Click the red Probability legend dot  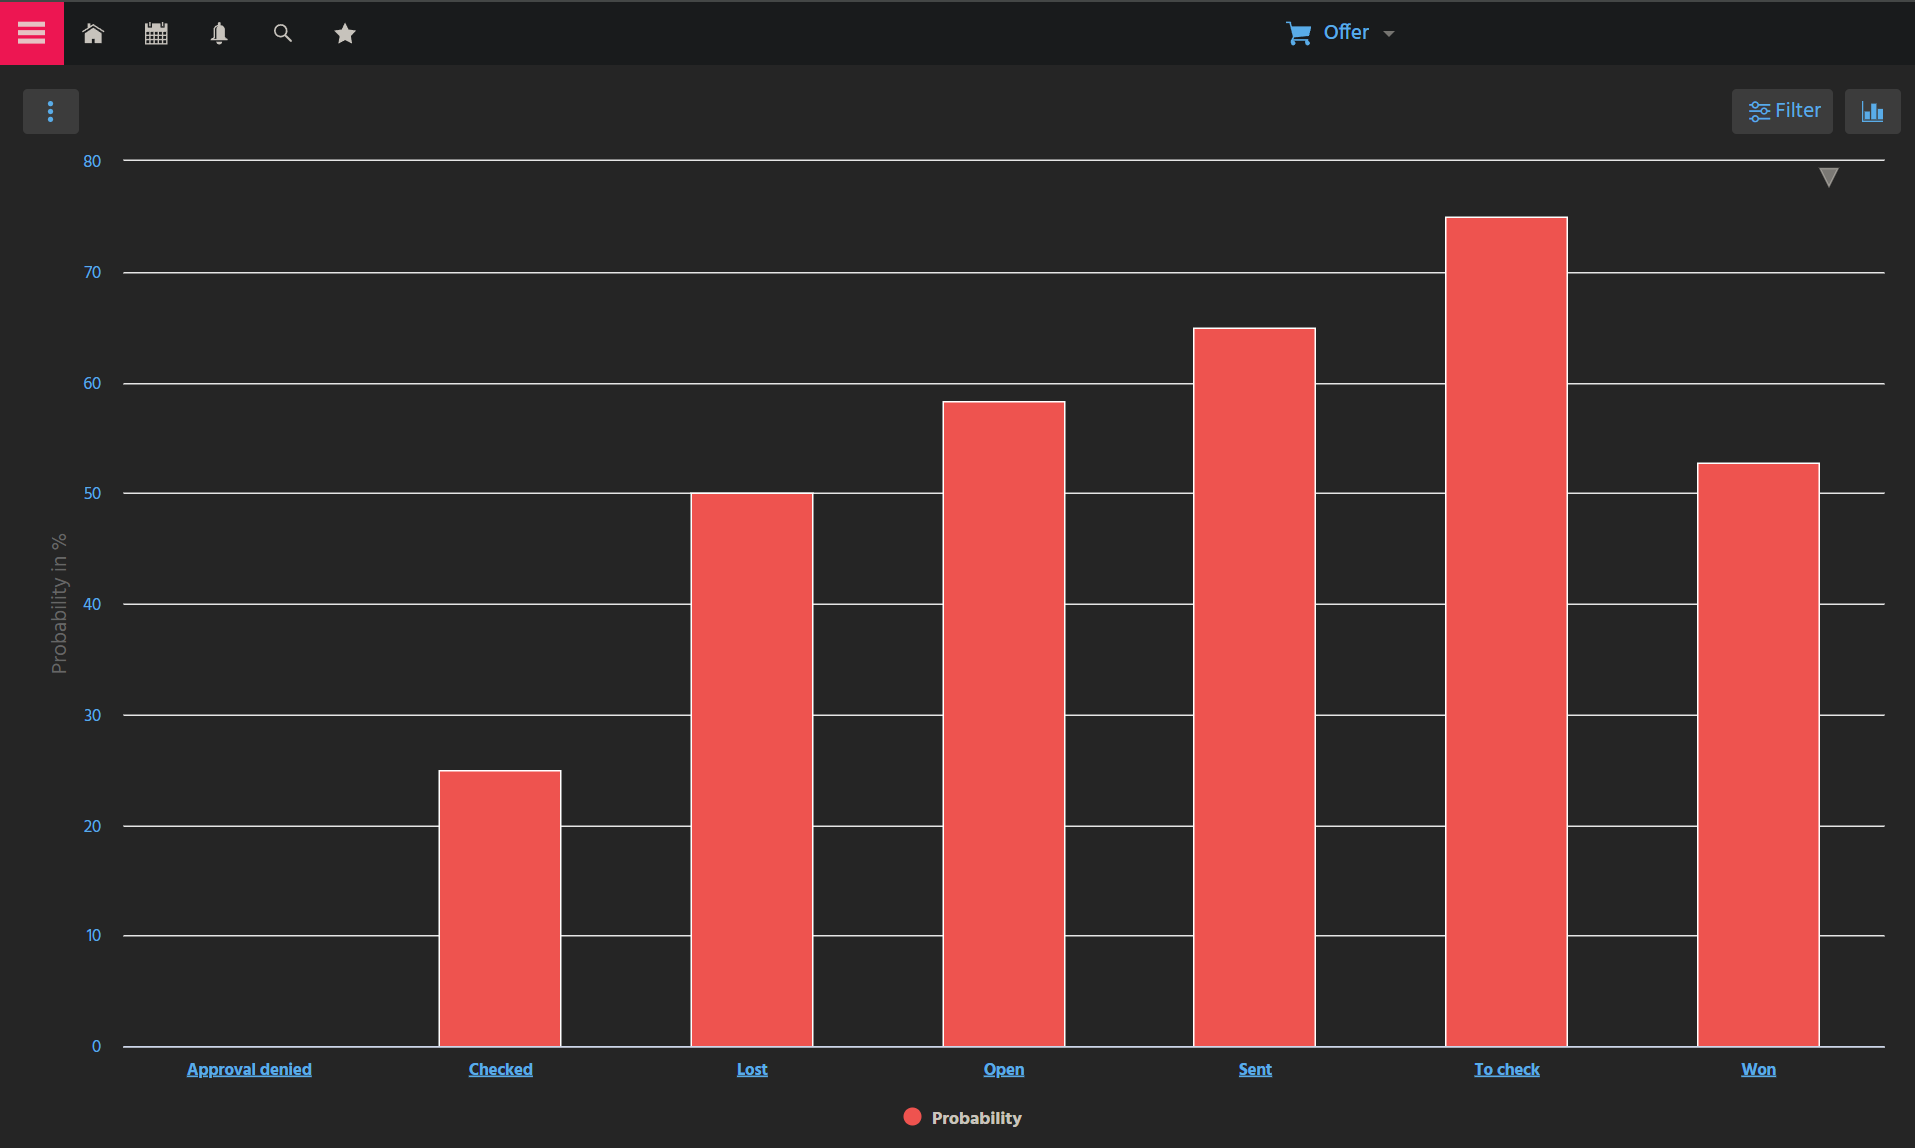coord(912,1117)
